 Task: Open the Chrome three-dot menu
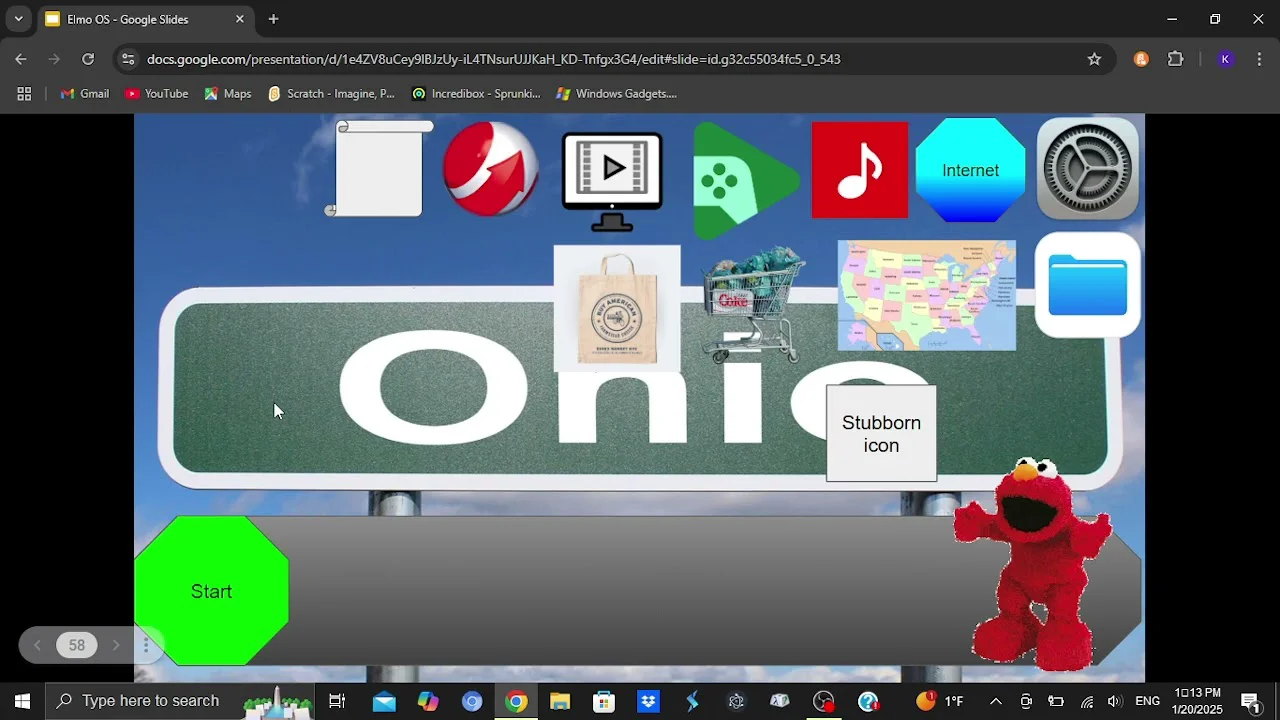point(1259,59)
